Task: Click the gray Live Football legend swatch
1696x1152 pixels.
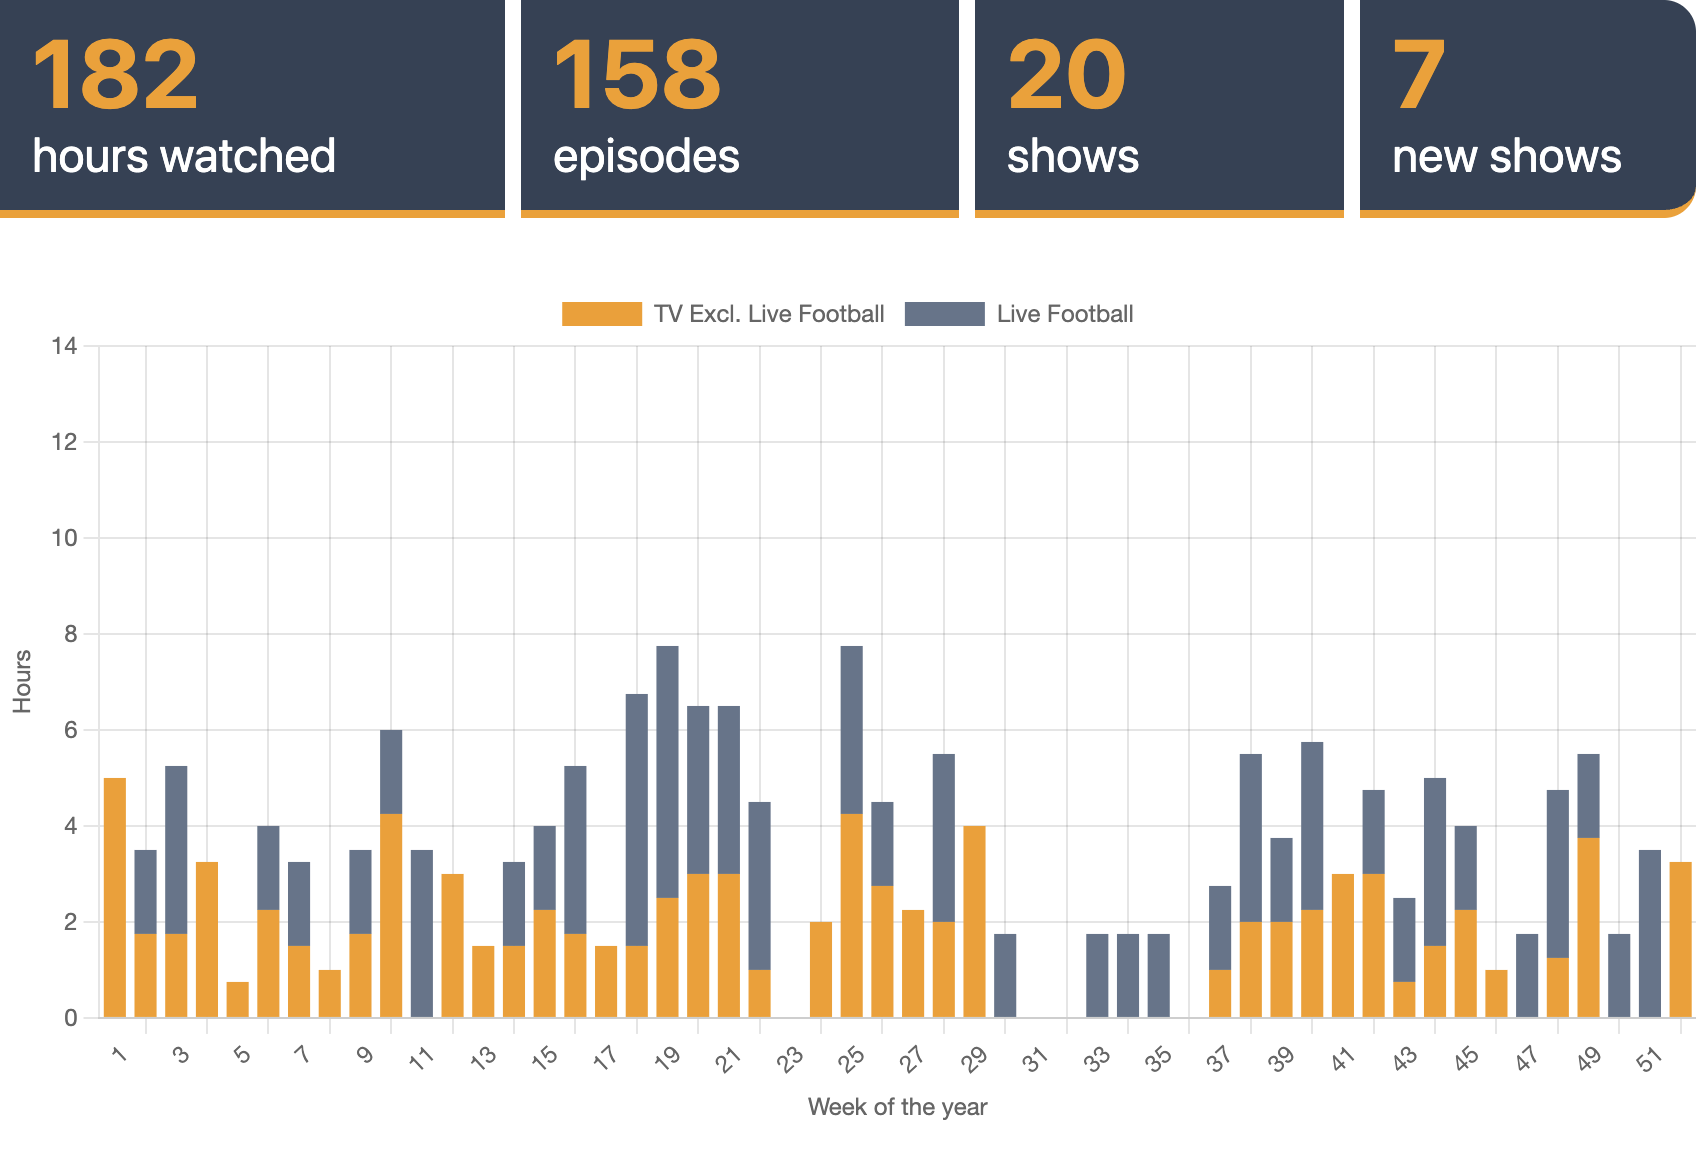Action: (945, 313)
